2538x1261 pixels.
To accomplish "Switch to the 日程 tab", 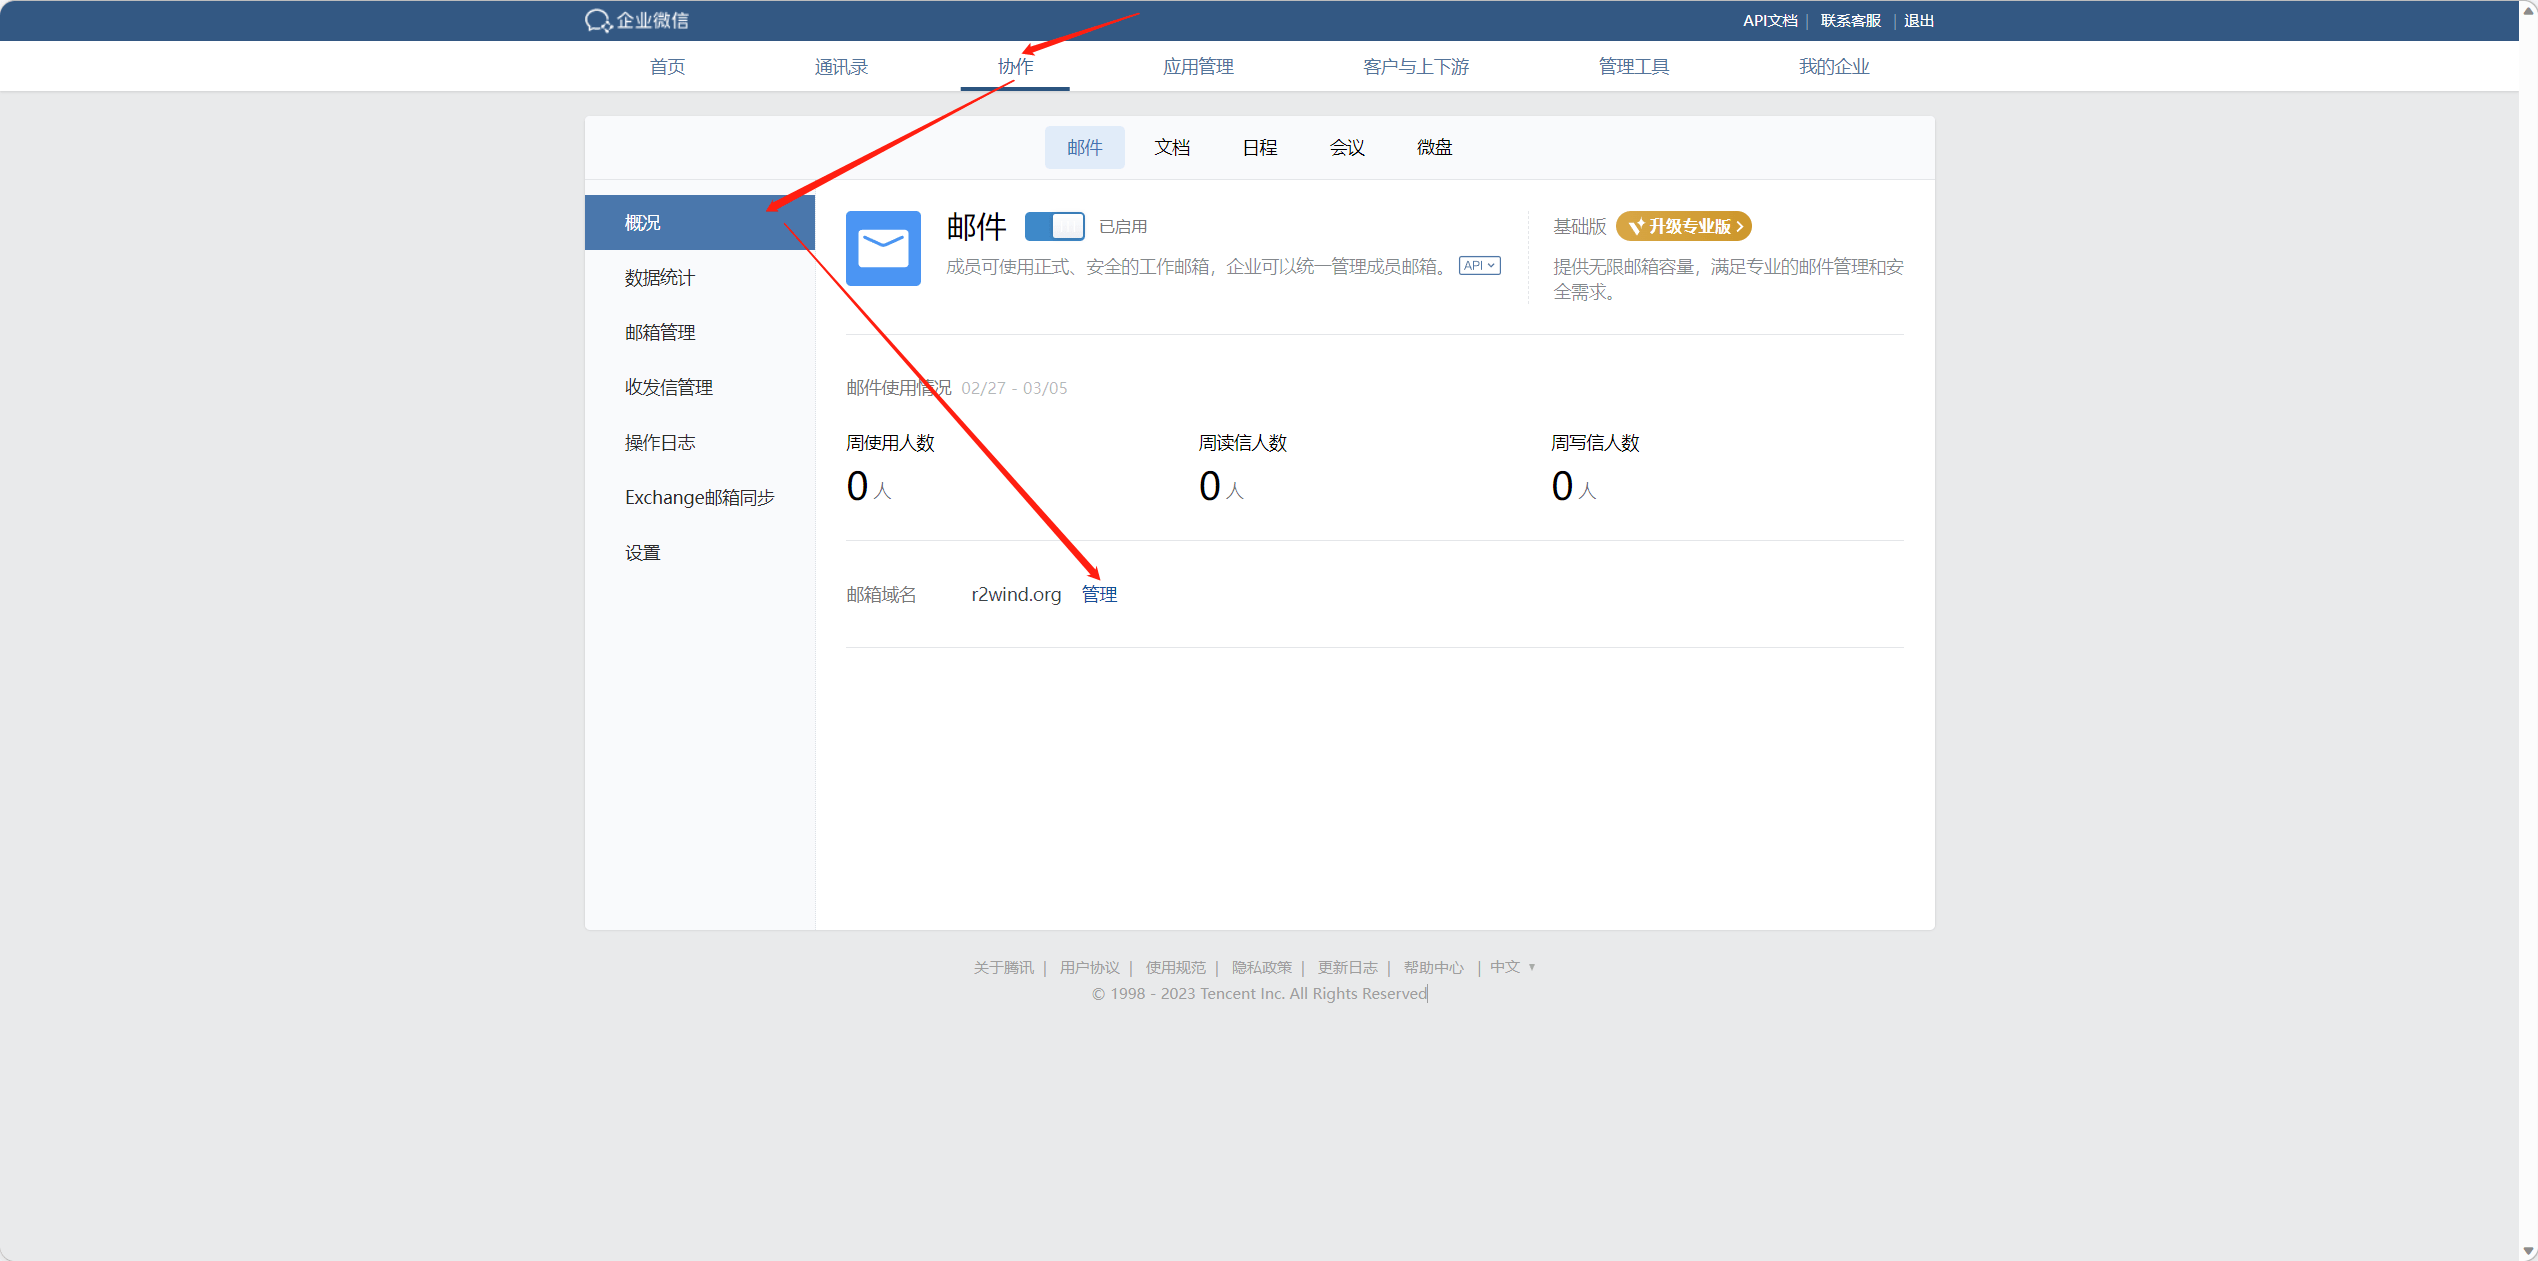I will point(1260,148).
